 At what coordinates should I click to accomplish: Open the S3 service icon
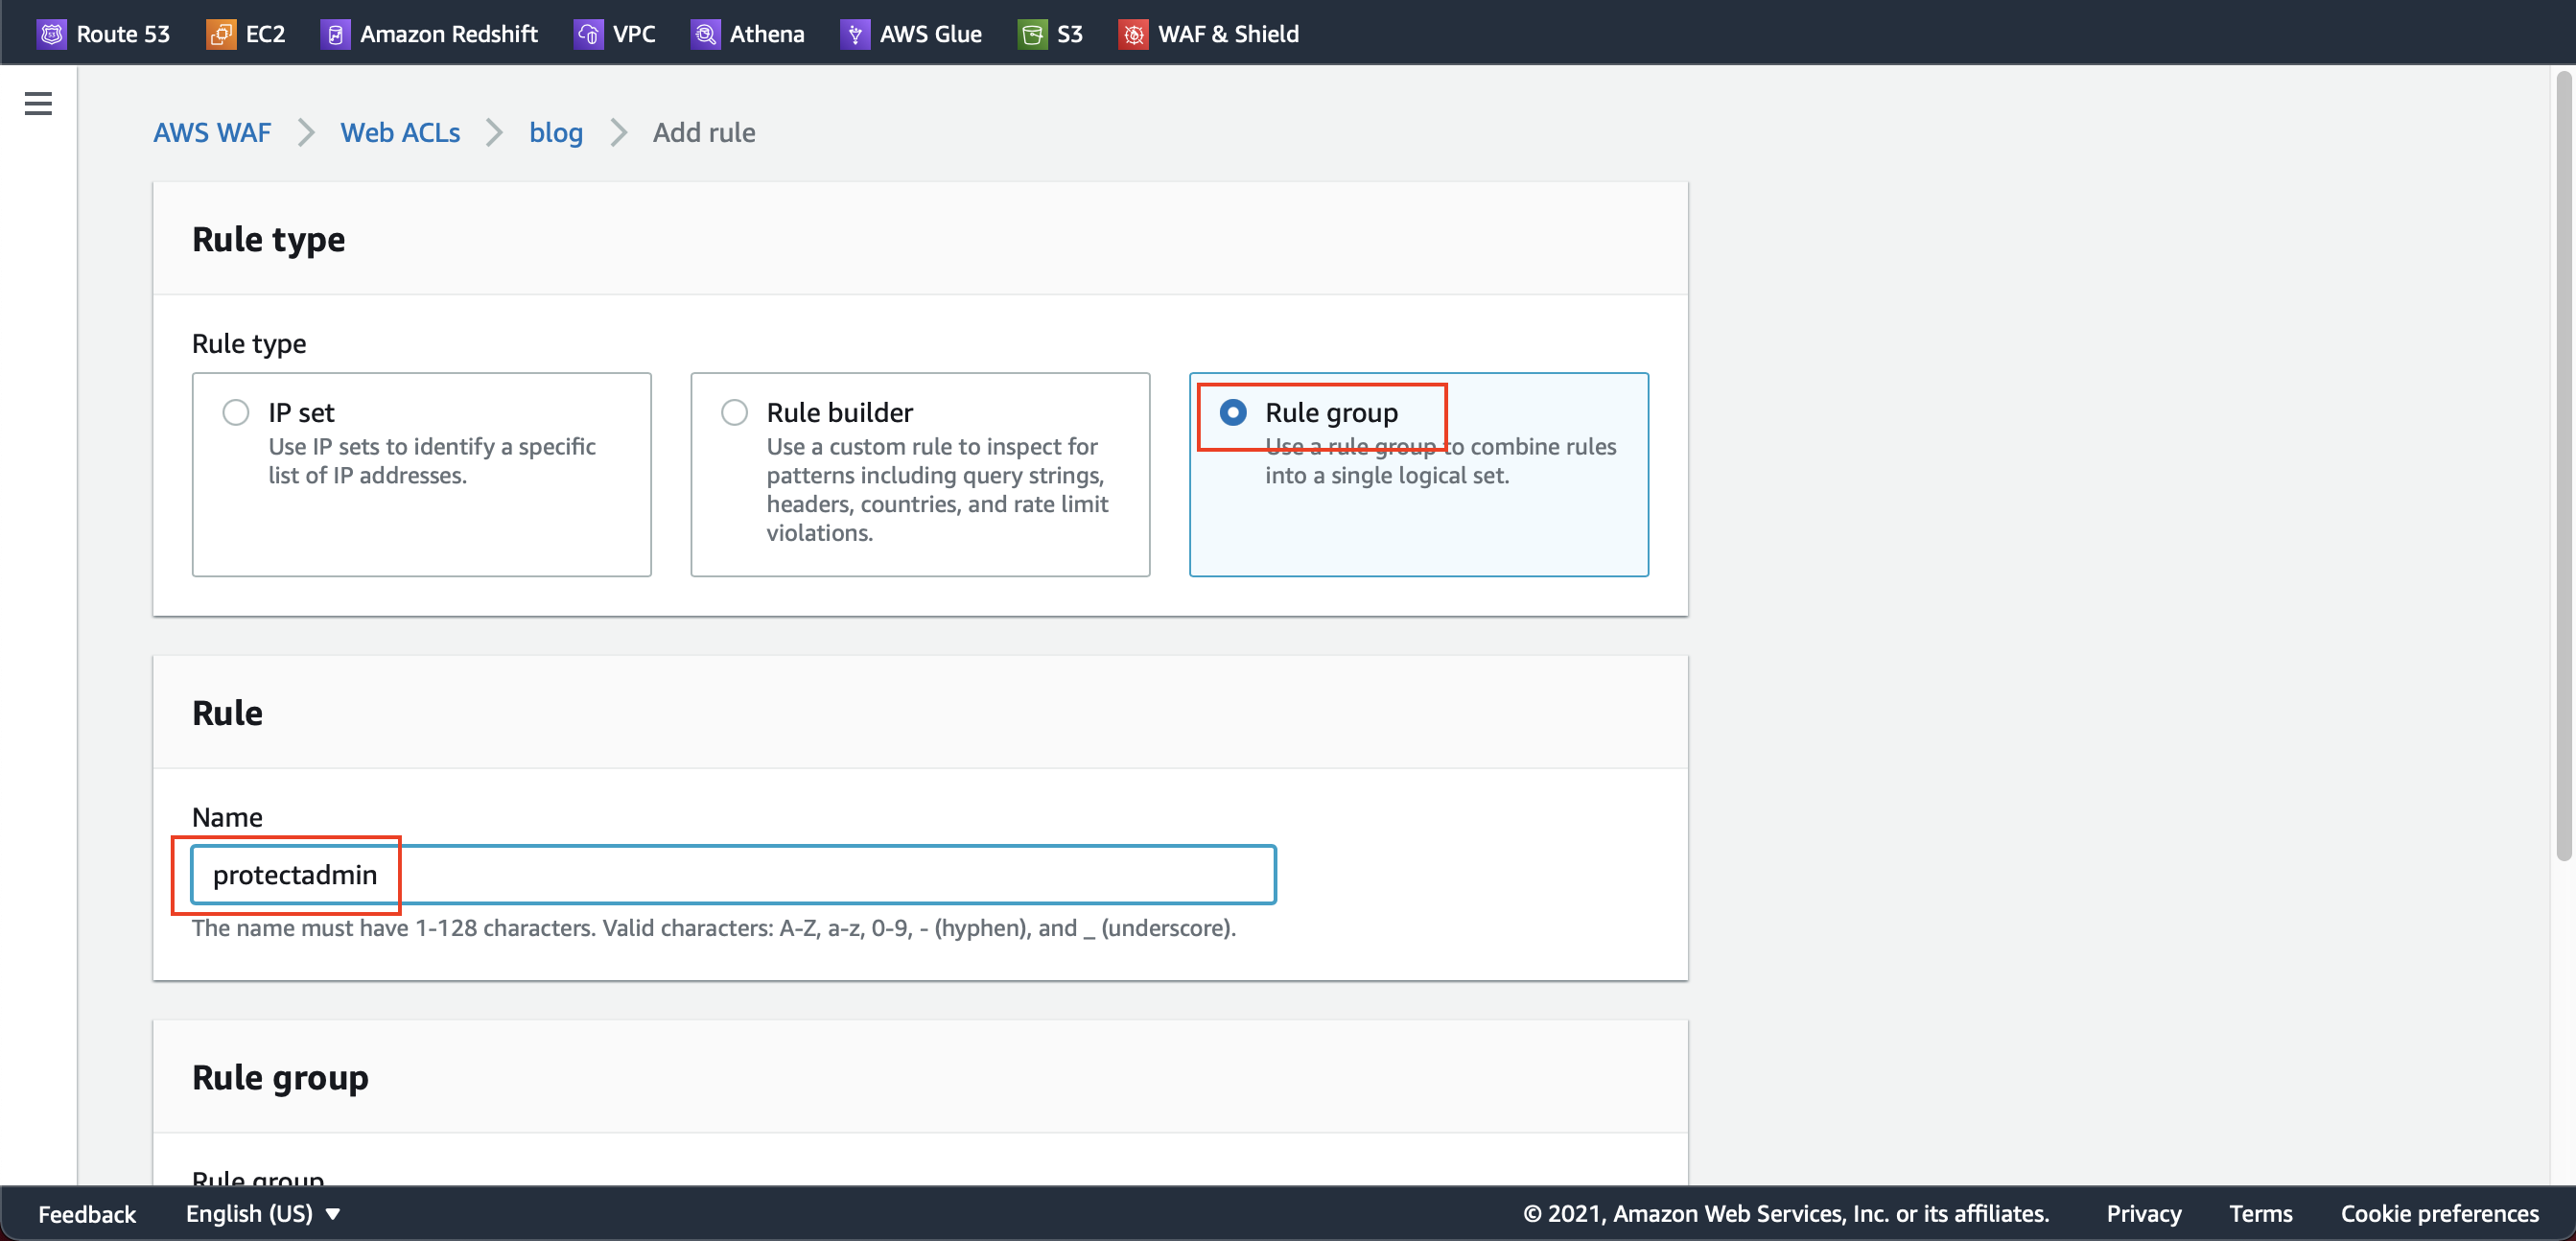point(1032,34)
